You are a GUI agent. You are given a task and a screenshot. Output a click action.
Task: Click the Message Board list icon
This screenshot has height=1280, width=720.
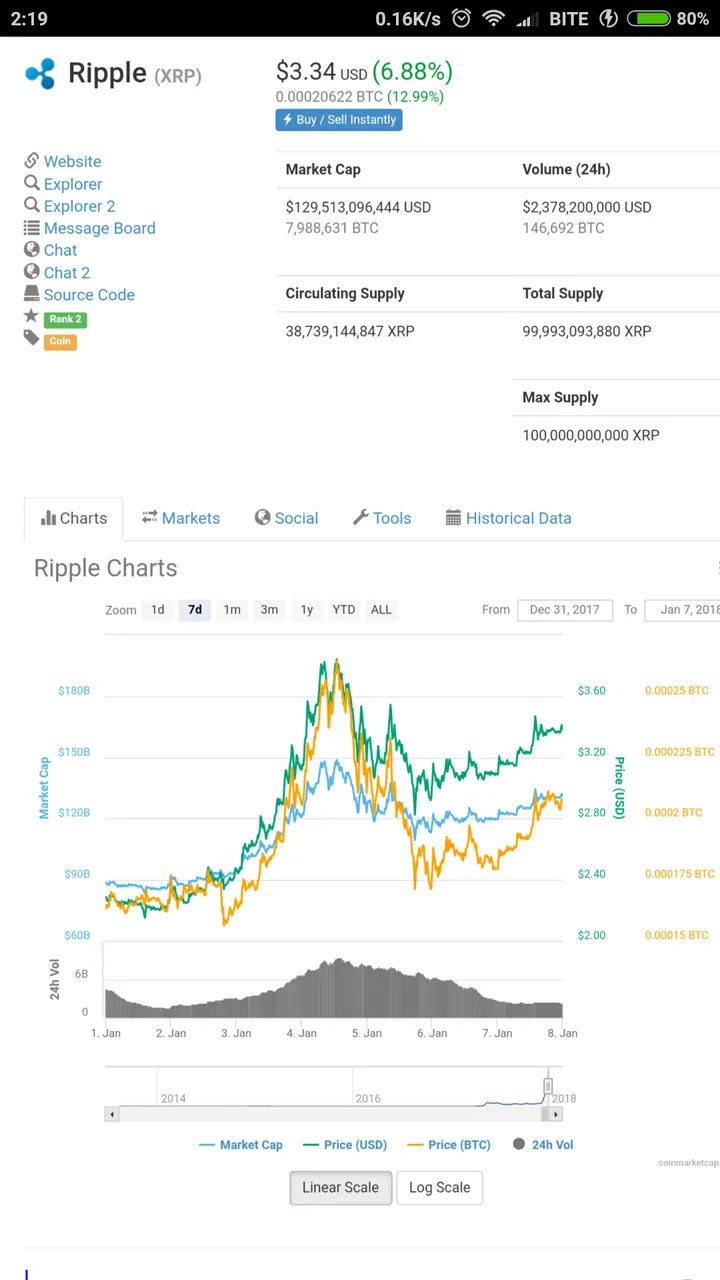(32, 228)
